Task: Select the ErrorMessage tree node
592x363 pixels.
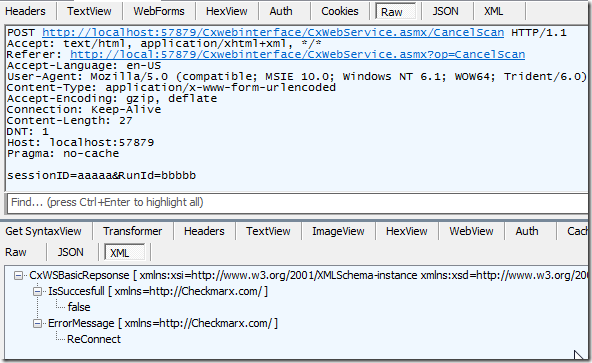Action: pos(163,323)
